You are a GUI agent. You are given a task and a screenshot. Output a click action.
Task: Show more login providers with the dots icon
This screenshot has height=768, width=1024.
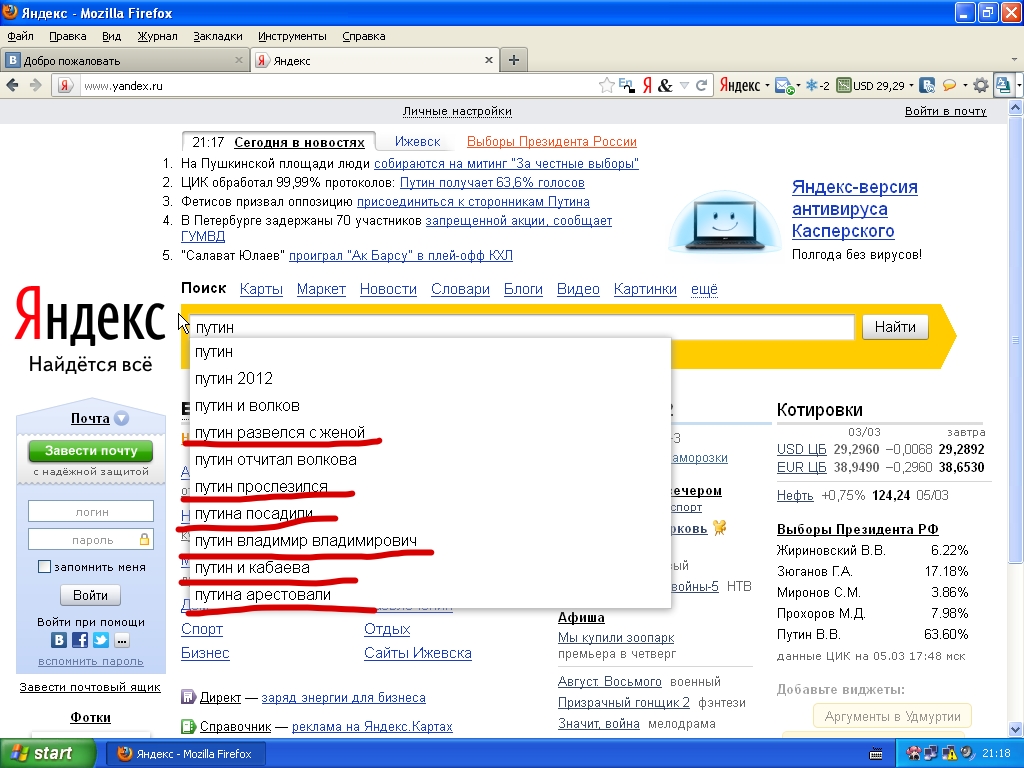121,640
